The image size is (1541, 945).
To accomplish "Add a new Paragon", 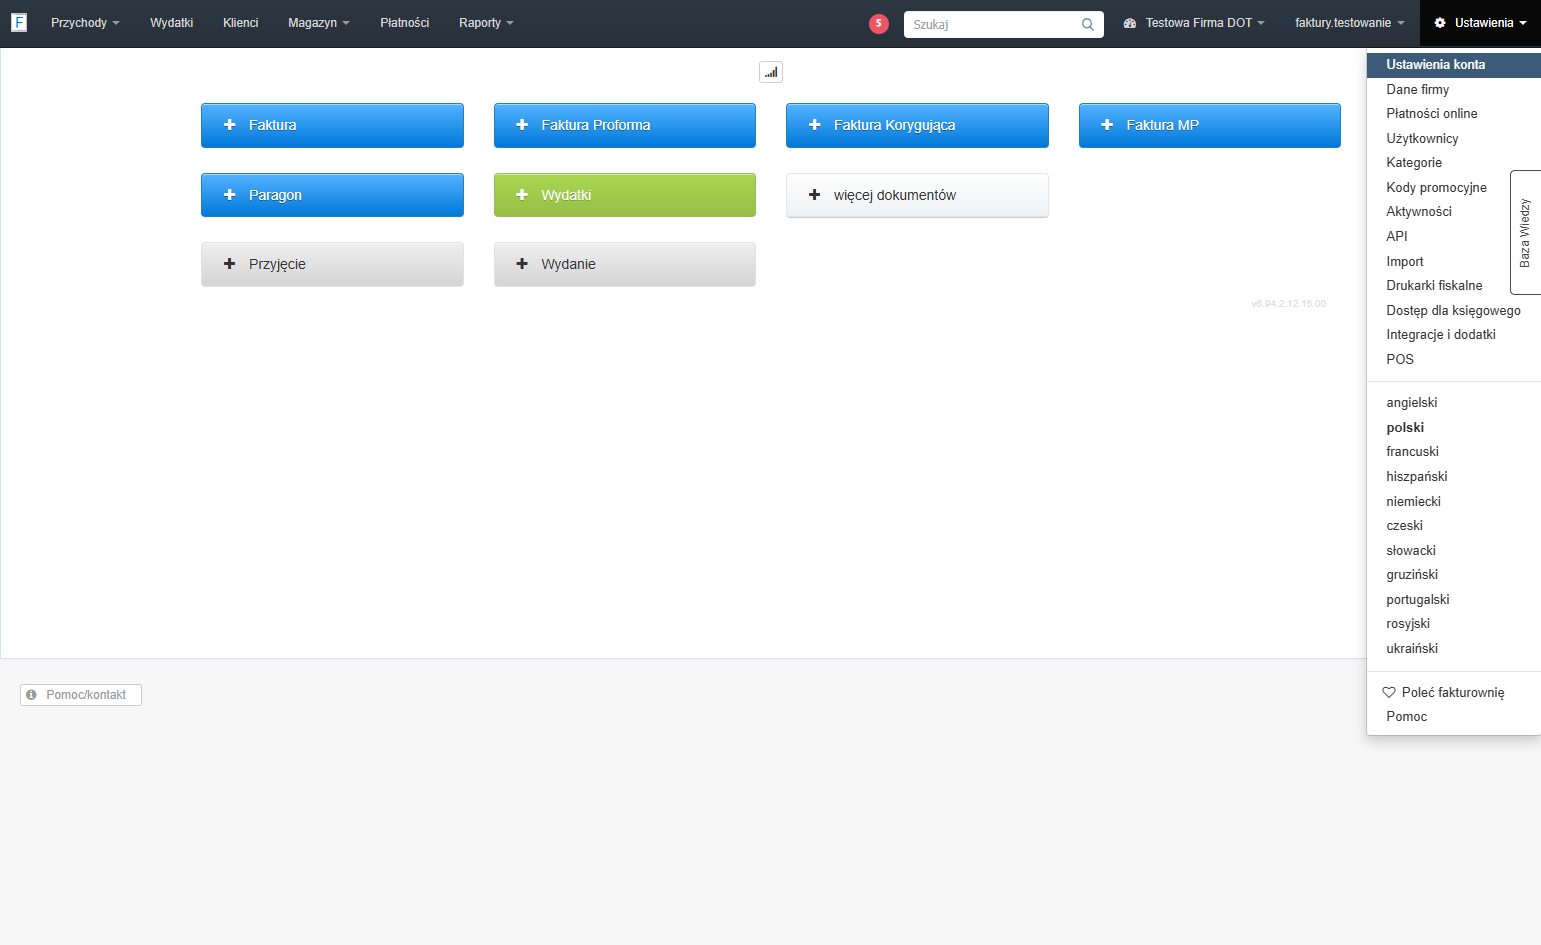I will point(332,195).
